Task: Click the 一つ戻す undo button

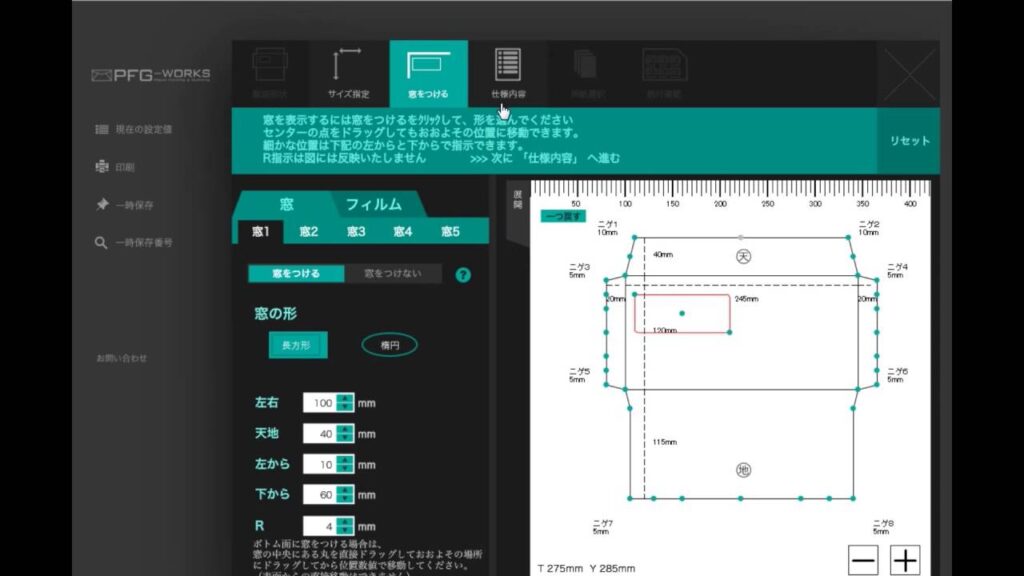Action: coord(563,216)
